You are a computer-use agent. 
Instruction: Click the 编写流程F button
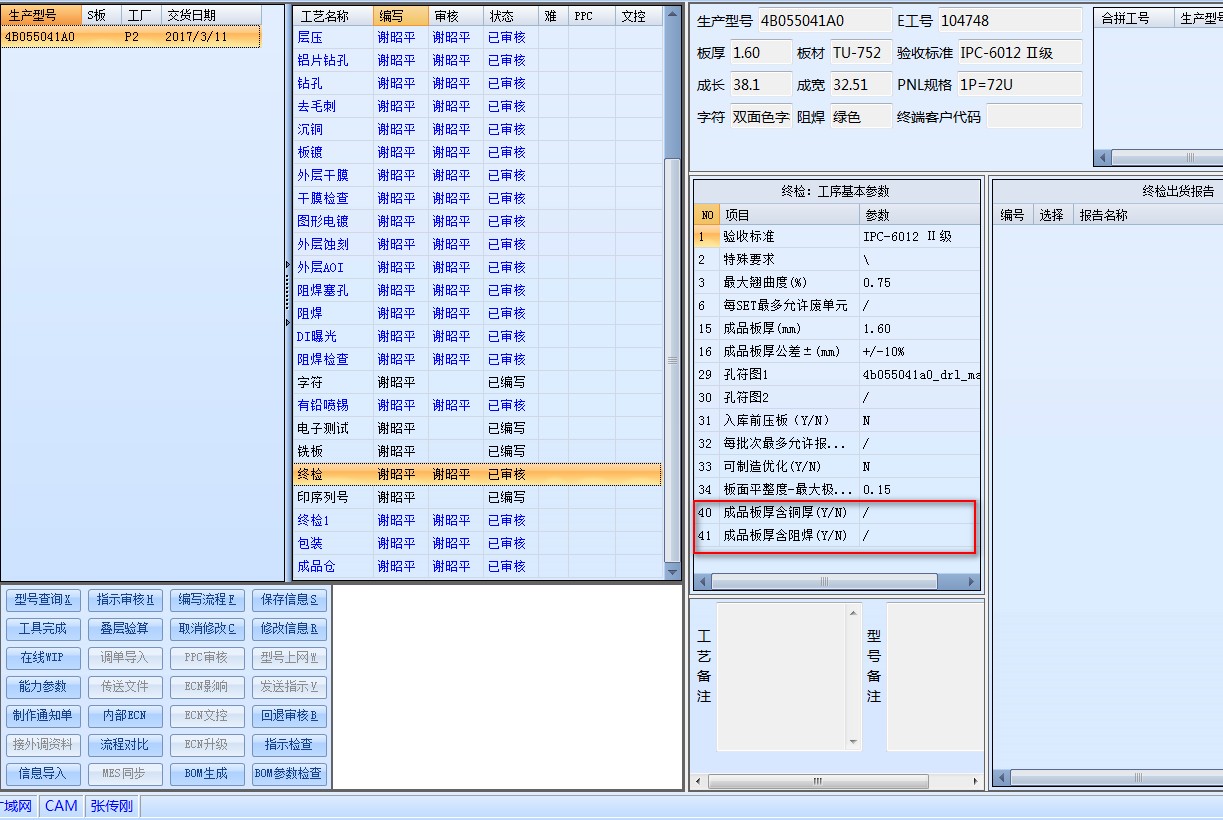(x=207, y=600)
